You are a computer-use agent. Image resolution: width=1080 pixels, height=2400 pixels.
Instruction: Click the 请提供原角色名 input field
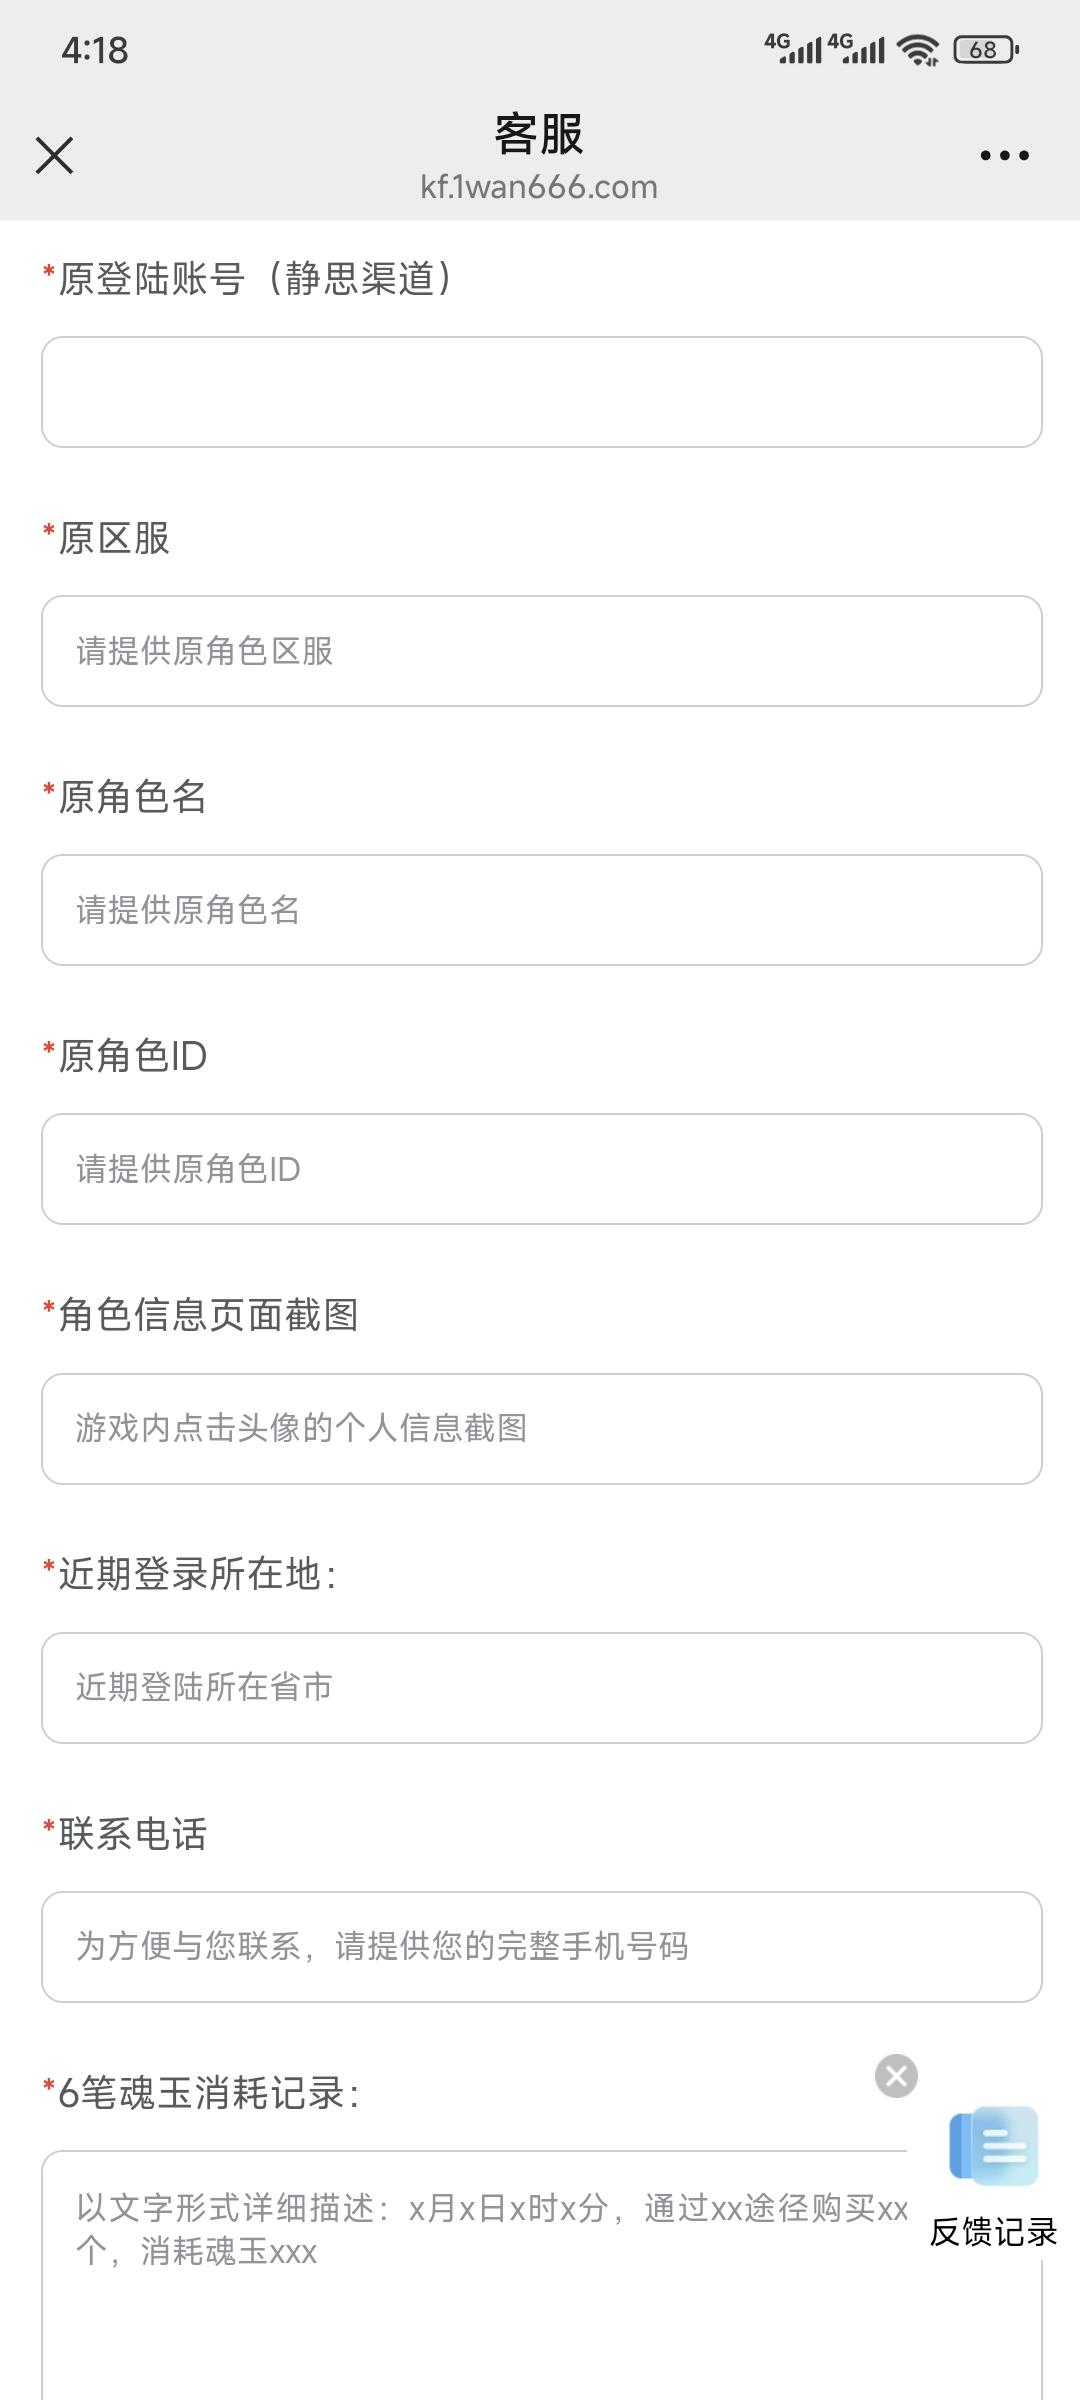(x=542, y=910)
